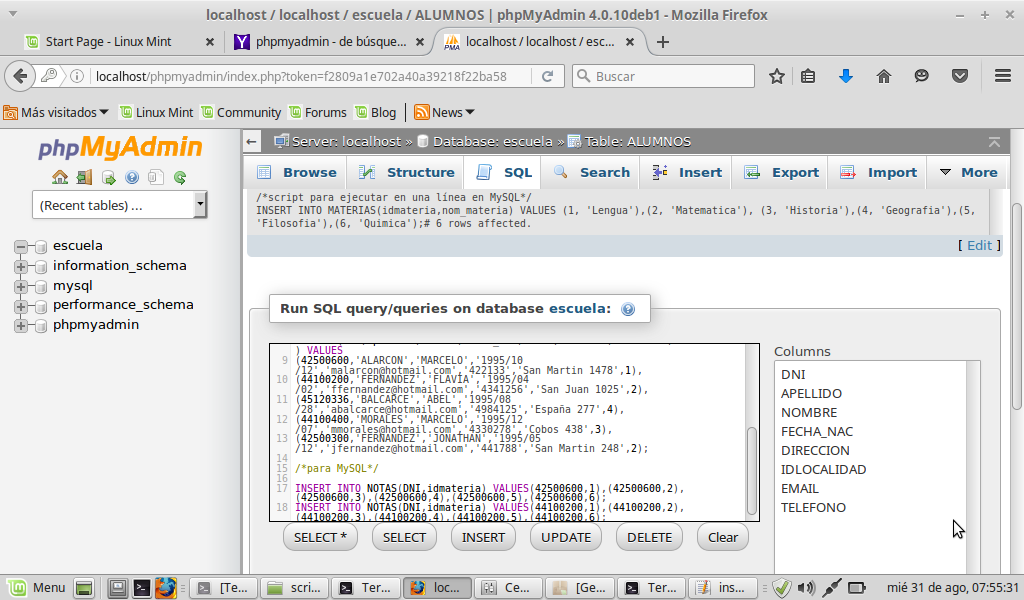Bookmark this page with the star icon
This screenshot has height=600, width=1024.
tap(777, 76)
